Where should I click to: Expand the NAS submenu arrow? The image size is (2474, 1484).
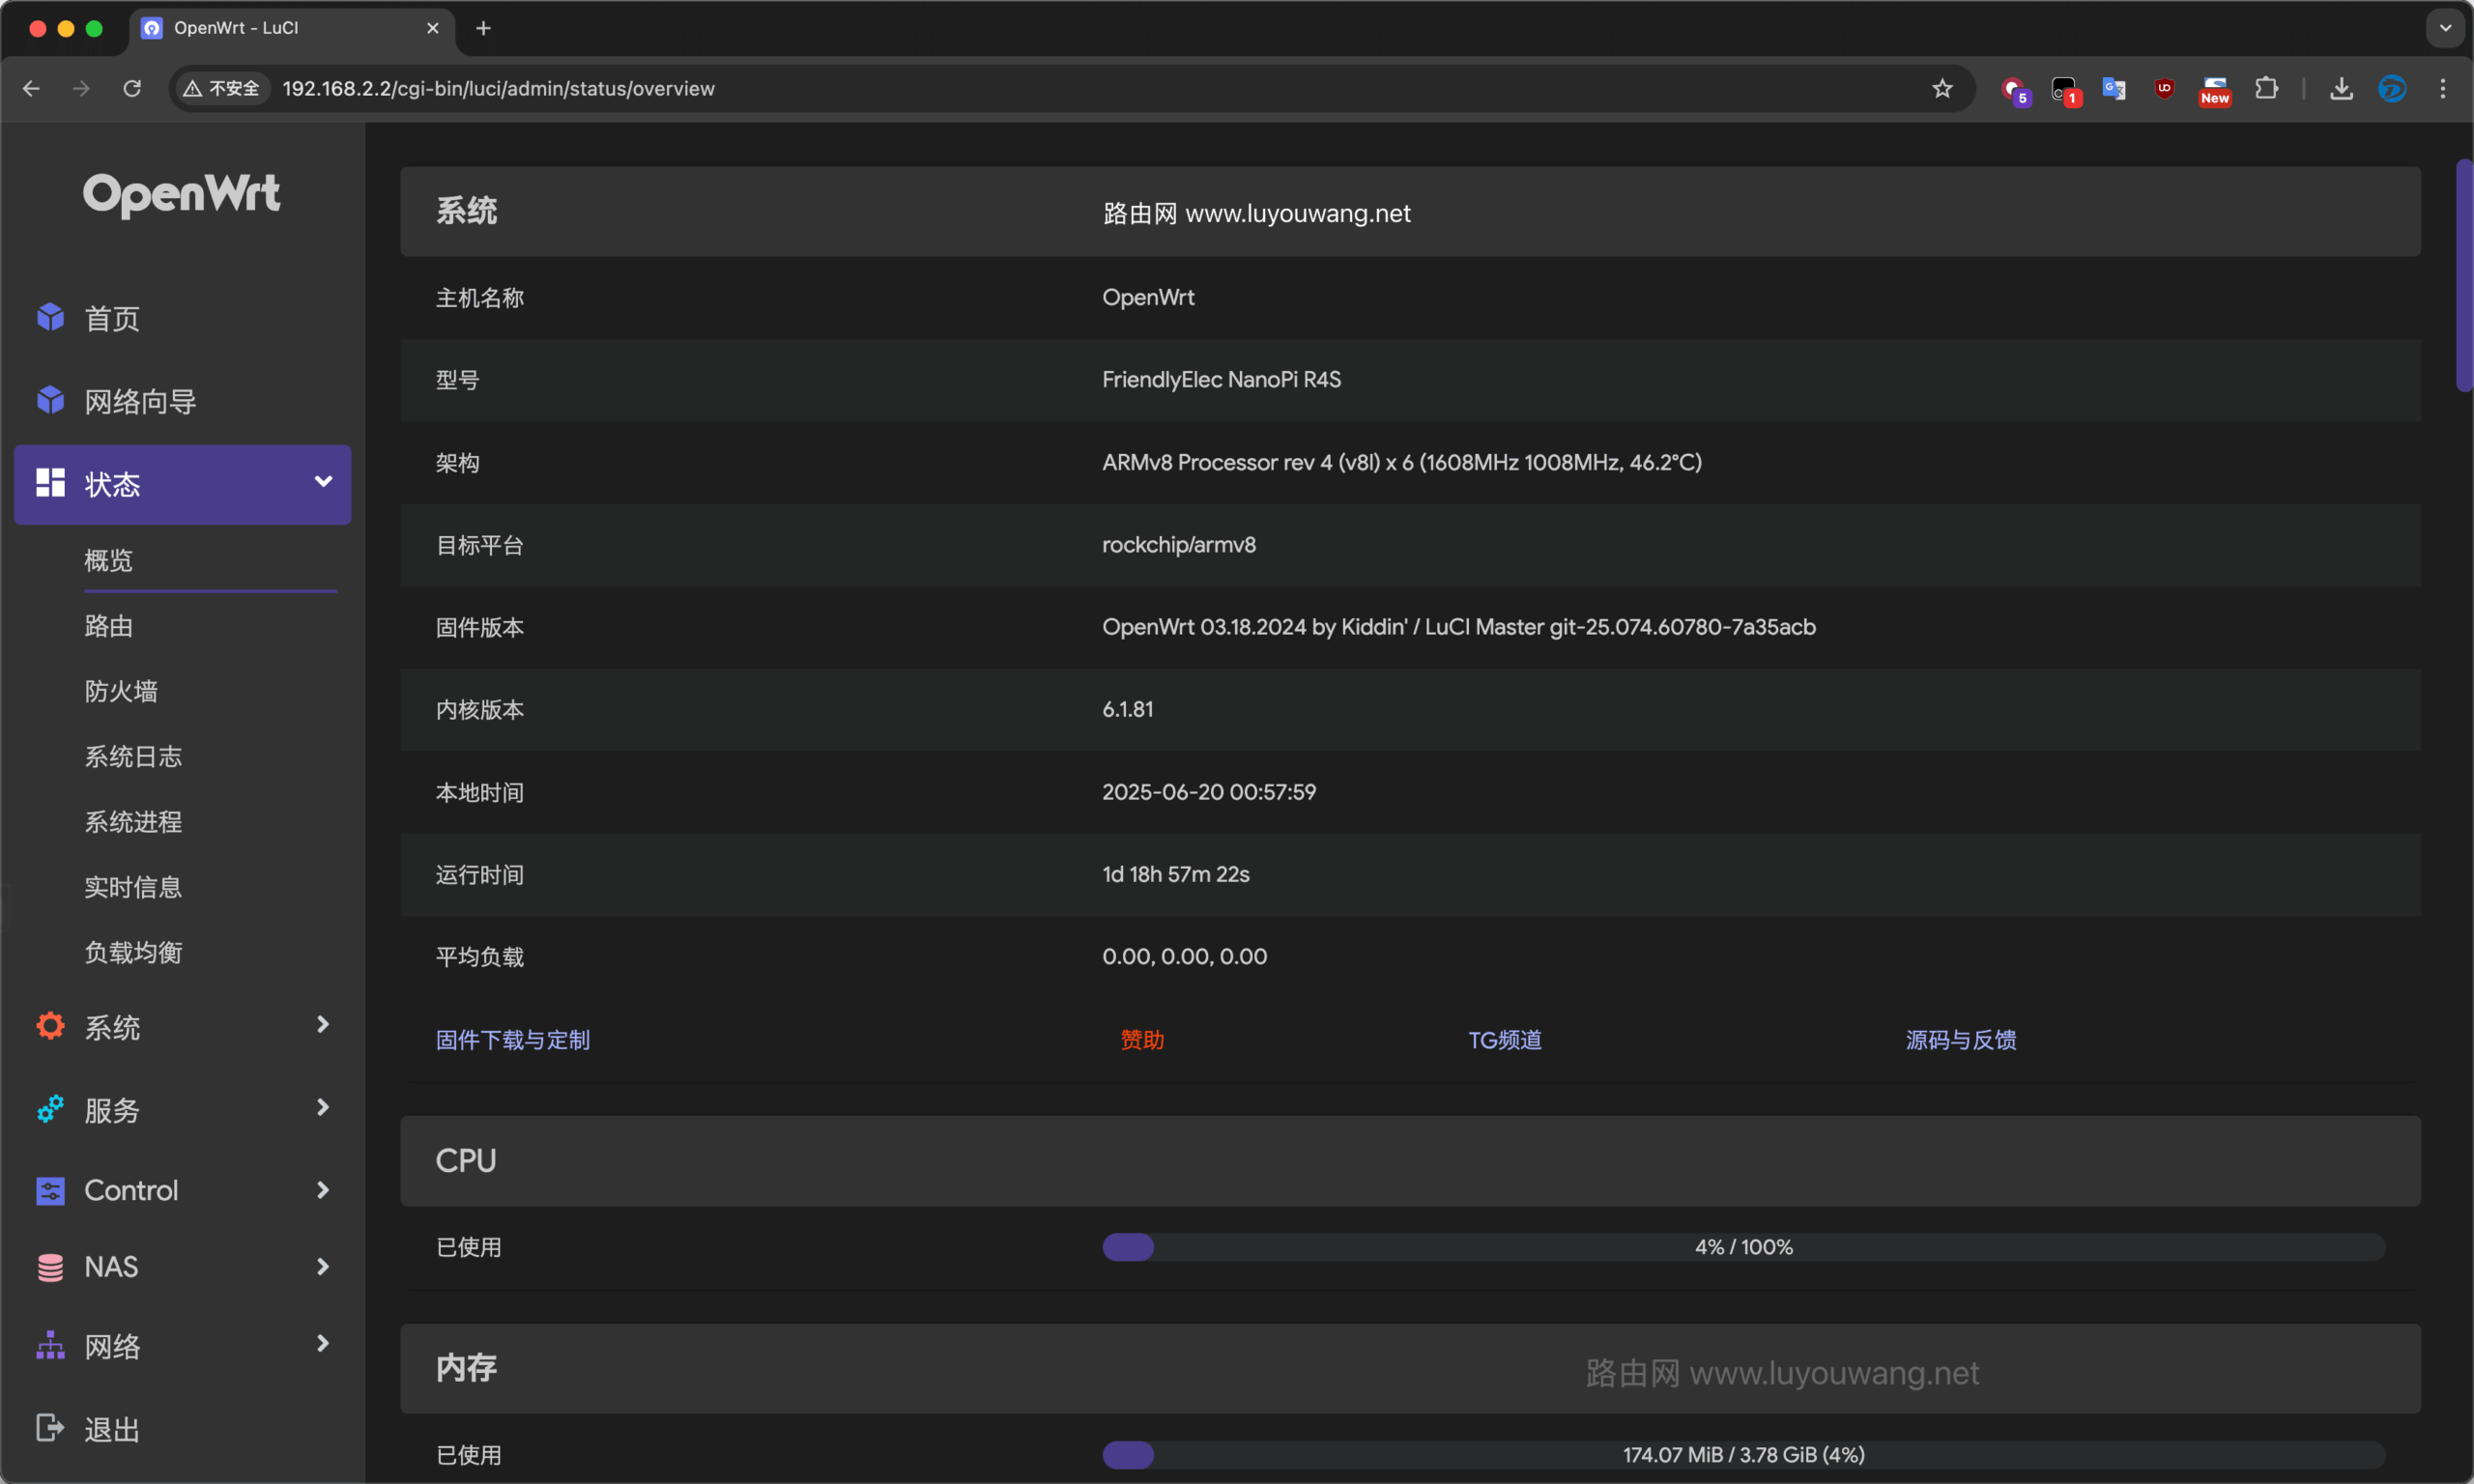coord(323,1267)
